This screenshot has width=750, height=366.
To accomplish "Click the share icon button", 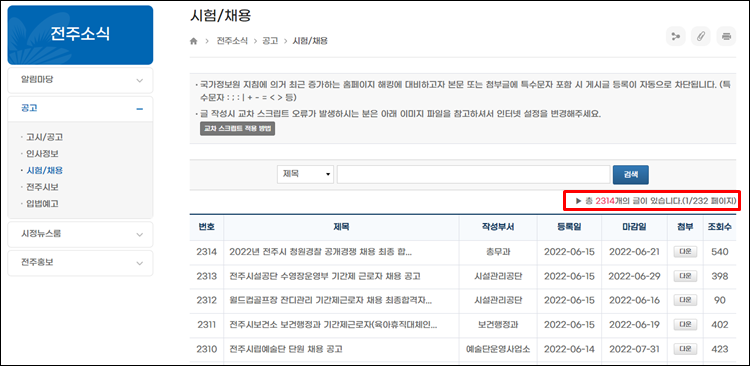I will (x=676, y=36).
